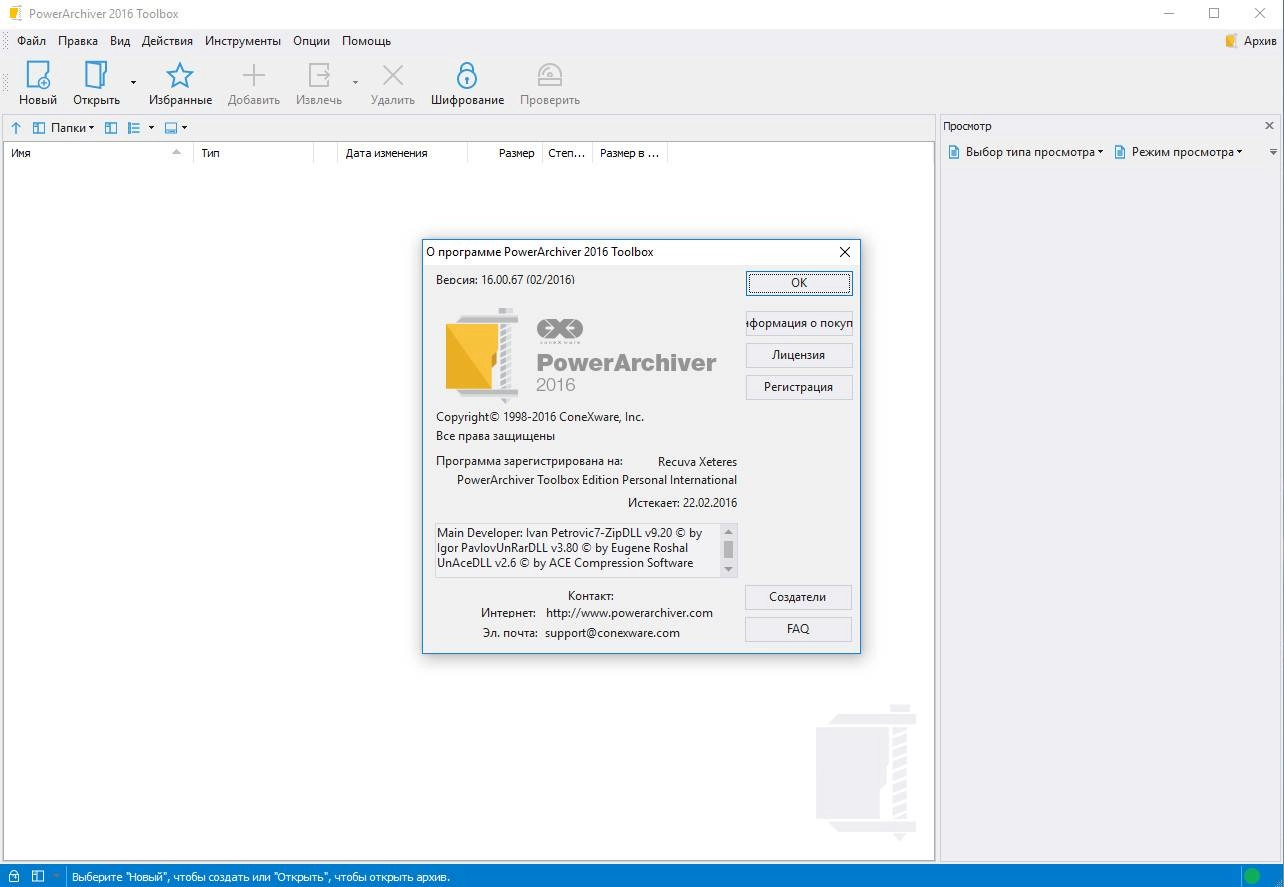This screenshot has width=1284, height=887.
Task: Click the lock icon in the status bar
Action: coord(15,877)
